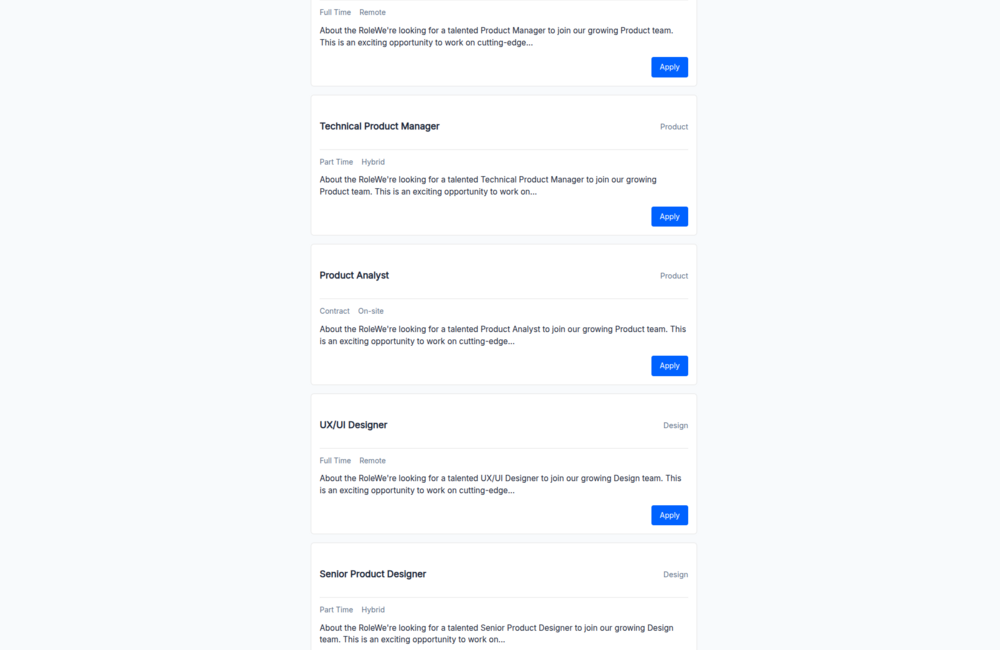1000x650 pixels.
Task: Select the Product category label on Product Analyst
Action: pyautogui.click(x=674, y=276)
